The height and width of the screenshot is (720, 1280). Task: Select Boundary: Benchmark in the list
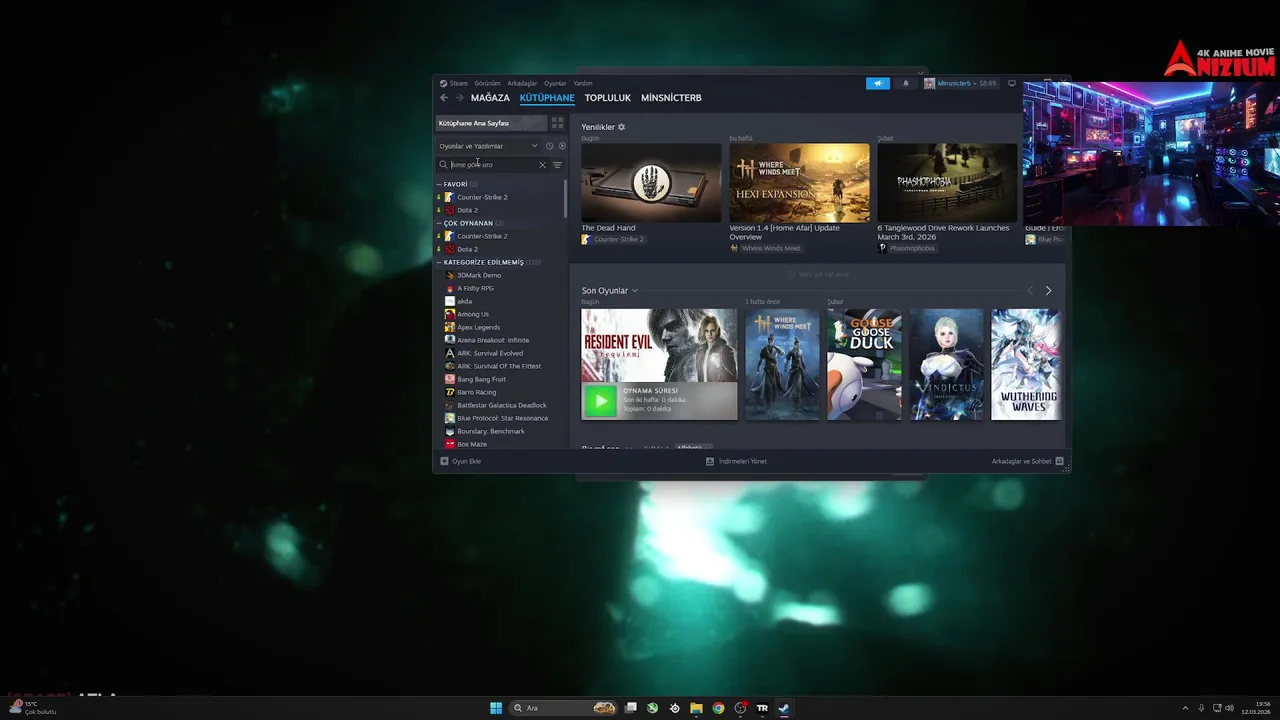tap(490, 431)
